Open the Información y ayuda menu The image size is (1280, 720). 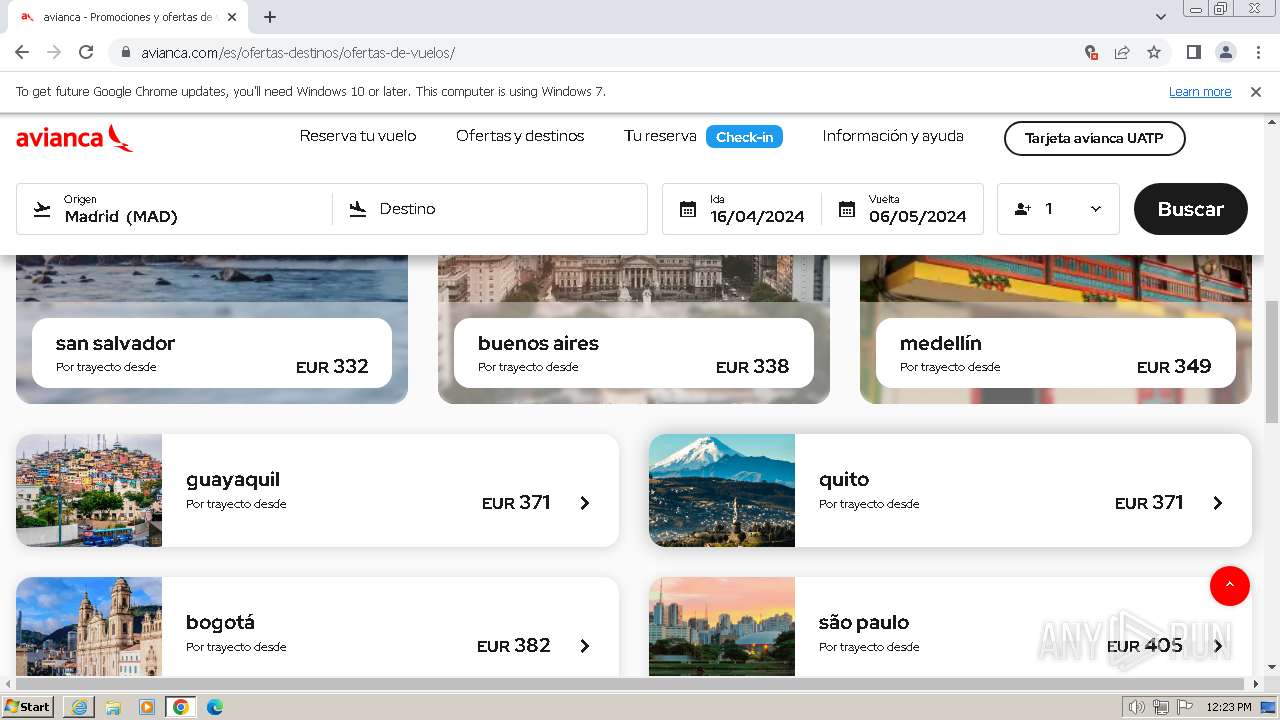click(x=893, y=136)
